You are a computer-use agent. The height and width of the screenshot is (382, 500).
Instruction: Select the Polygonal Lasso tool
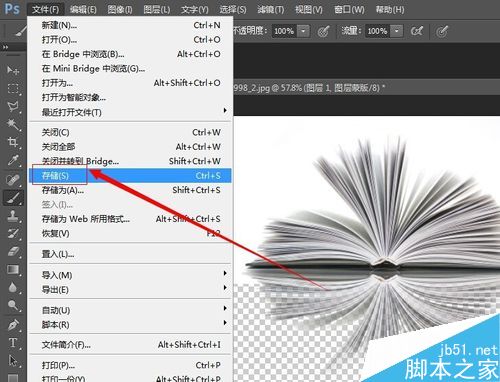[13, 106]
